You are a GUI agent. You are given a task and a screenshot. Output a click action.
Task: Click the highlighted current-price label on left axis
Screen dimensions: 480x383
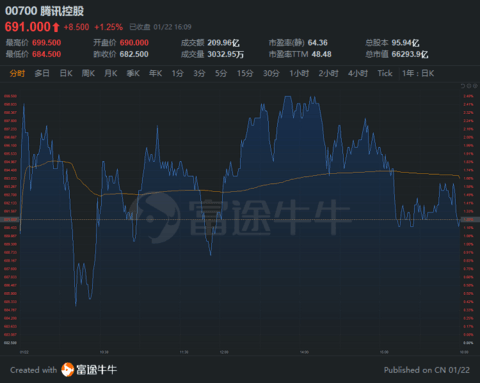click(x=10, y=220)
